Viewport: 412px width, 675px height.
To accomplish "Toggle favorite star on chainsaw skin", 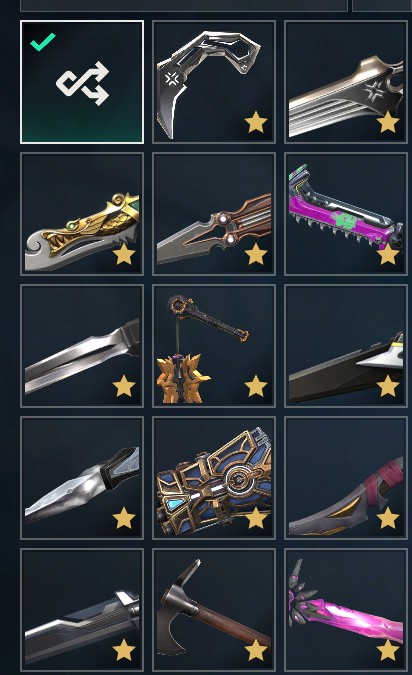I will pyautogui.click(x=388, y=254).
